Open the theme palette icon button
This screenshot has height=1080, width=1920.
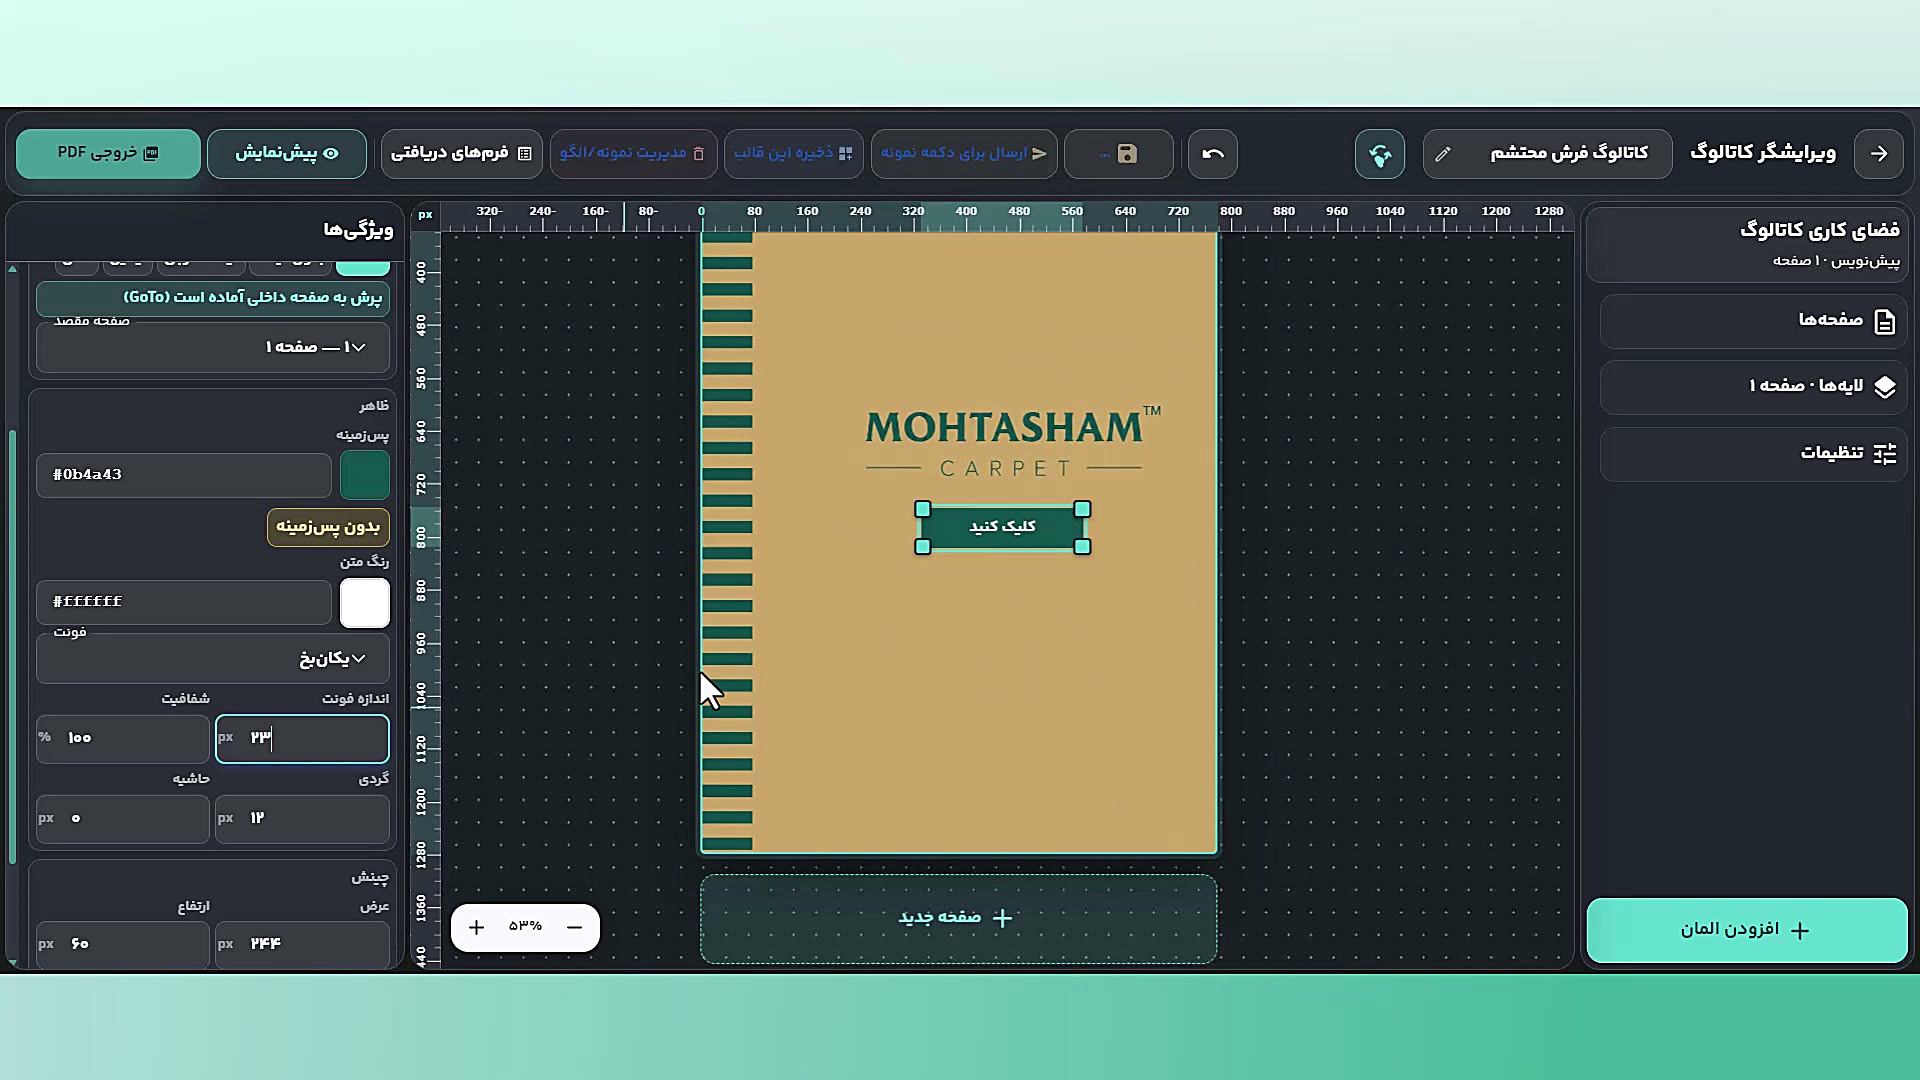click(x=1380, y=154)
